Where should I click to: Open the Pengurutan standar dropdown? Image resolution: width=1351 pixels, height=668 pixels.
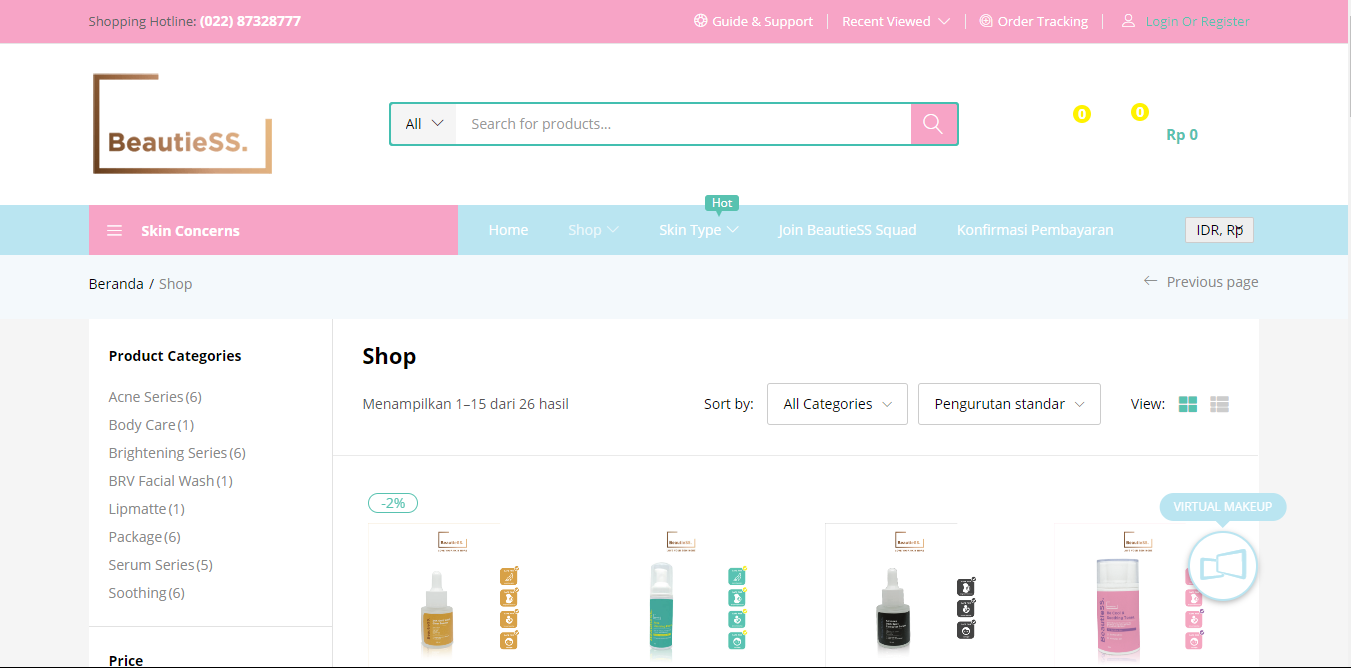[1009, 404]
